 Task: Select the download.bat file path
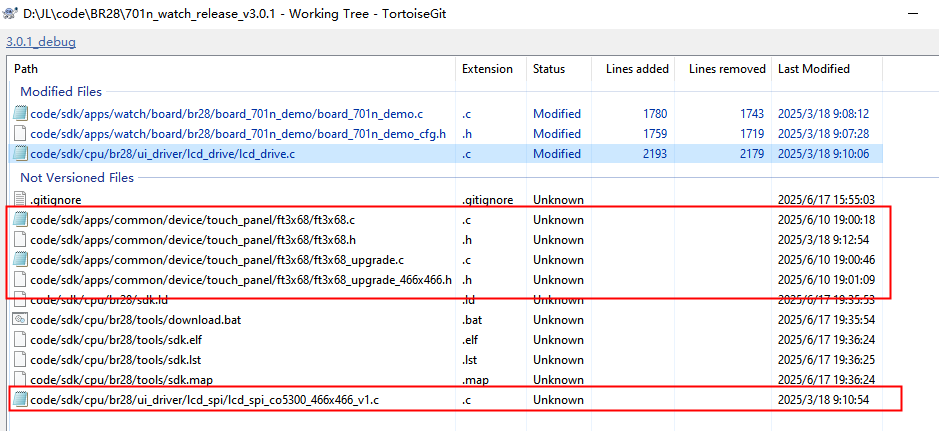pos(135,320)
